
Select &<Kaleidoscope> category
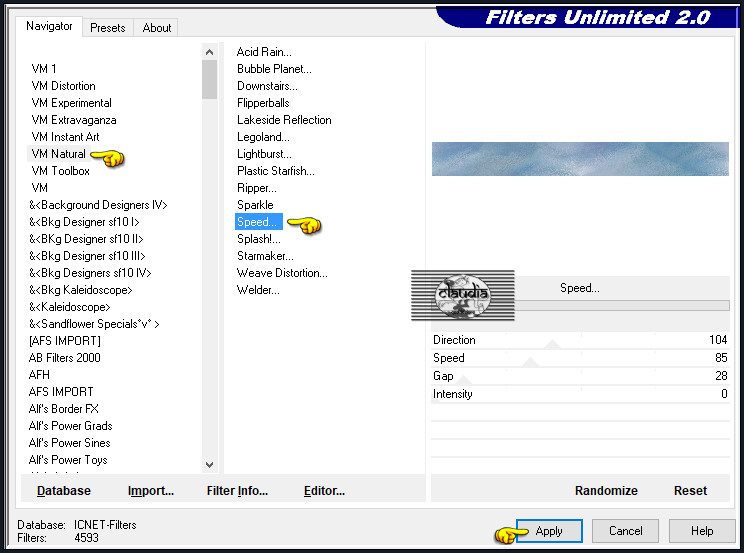tap(70, 307)
